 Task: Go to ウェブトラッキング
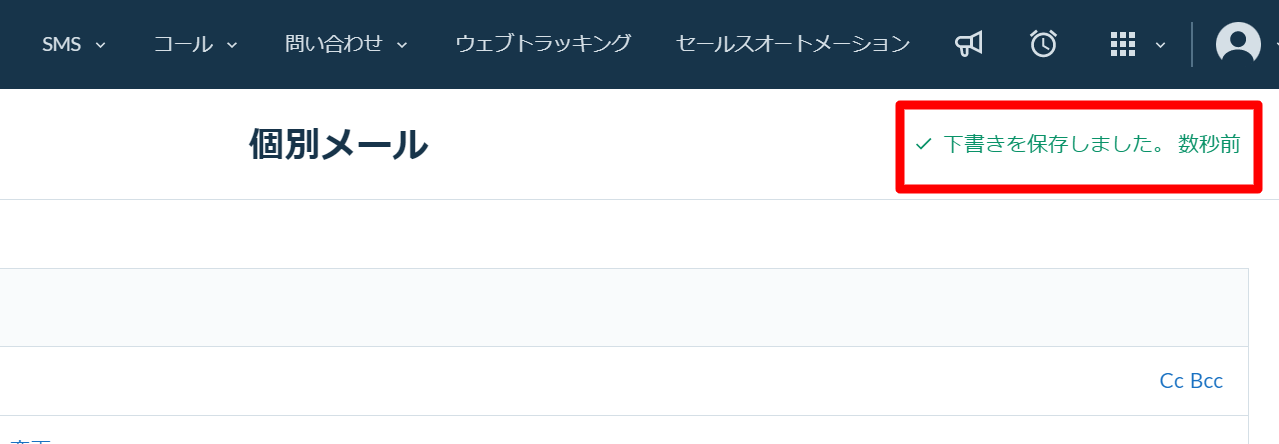[543, 44]
